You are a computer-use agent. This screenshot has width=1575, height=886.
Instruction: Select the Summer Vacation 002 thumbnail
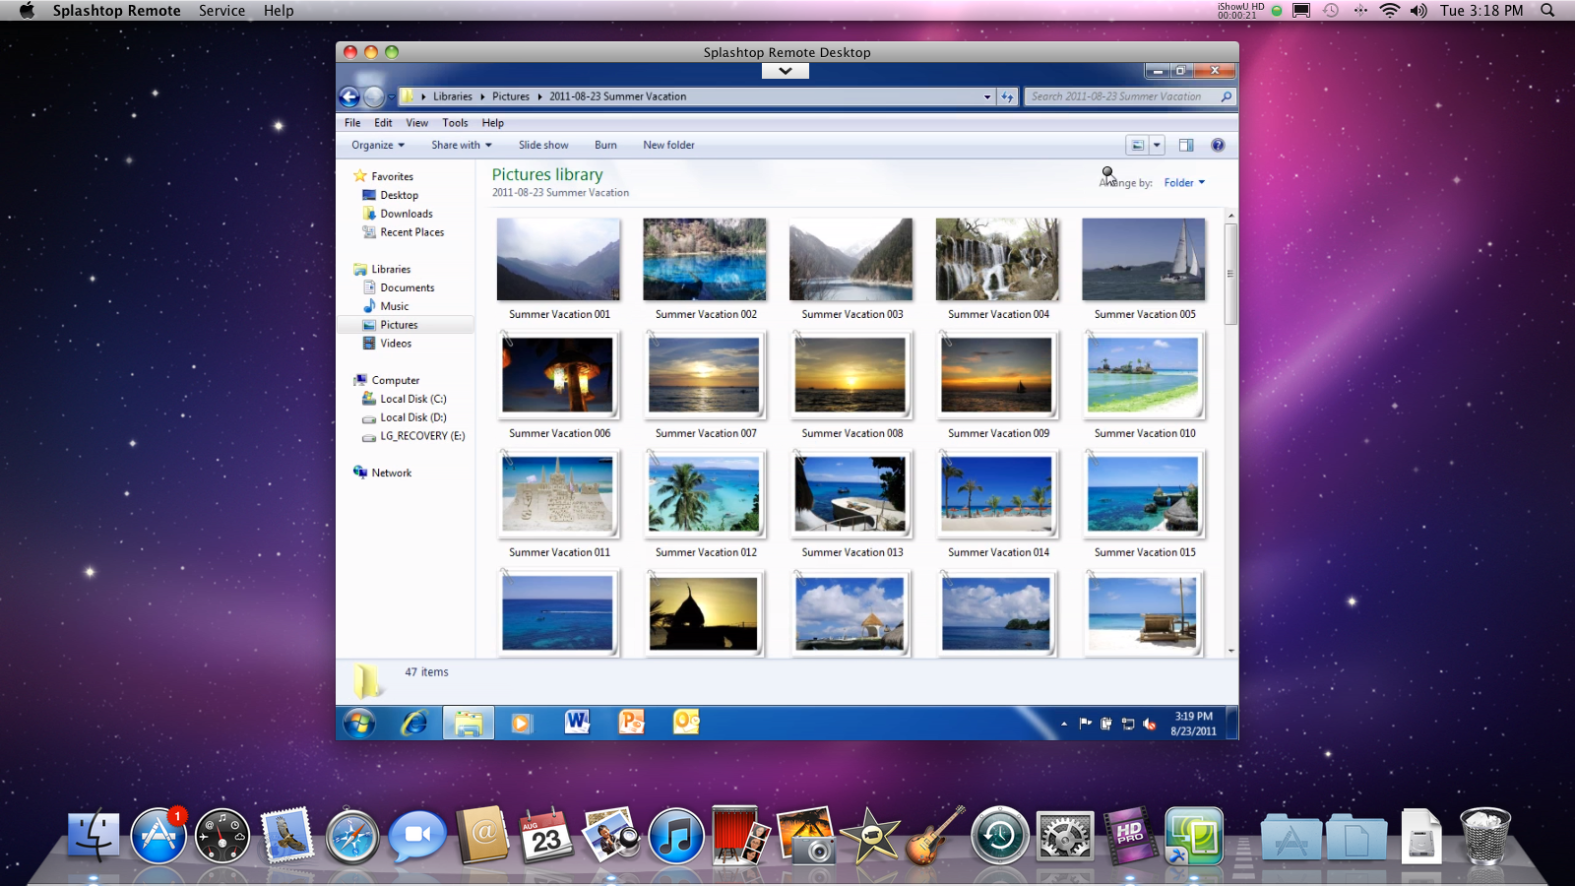tap(705, 260)
